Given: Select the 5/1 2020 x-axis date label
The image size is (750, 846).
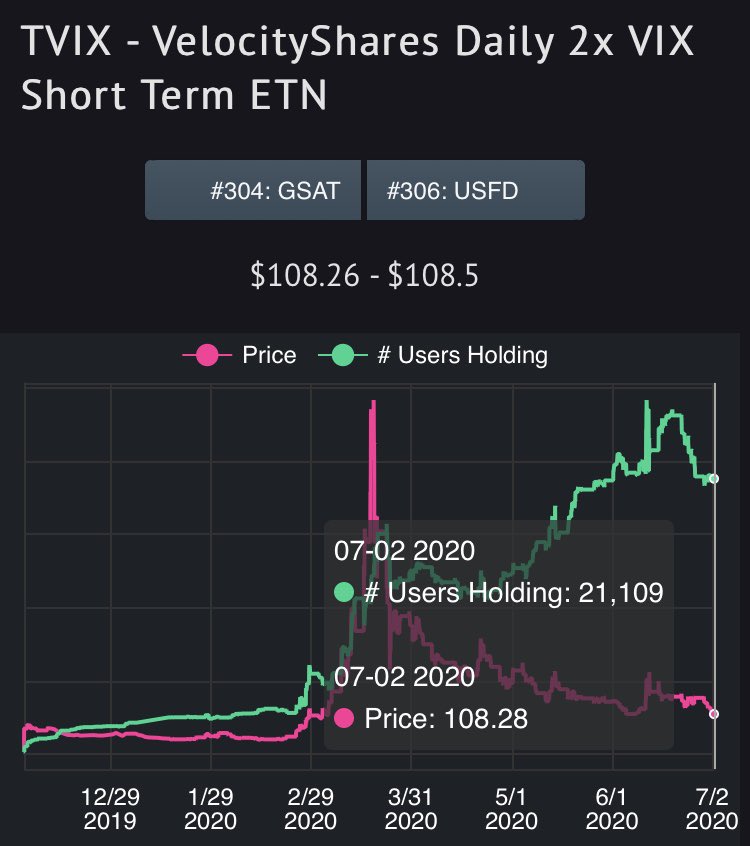Looking at the screenshot, I should pyautogui.click(x=511, y=809).
